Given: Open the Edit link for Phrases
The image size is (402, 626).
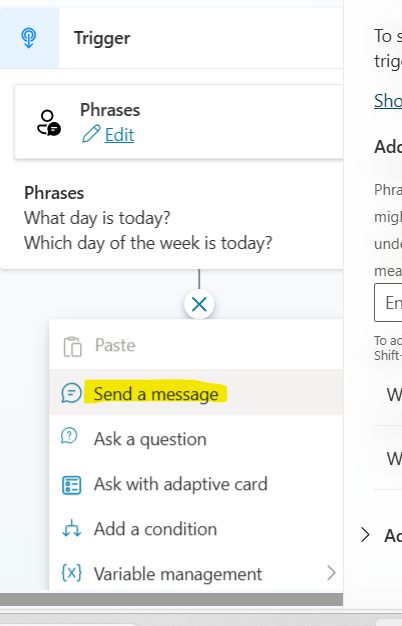Looking at the screenshot, I should tap(119, 135).
